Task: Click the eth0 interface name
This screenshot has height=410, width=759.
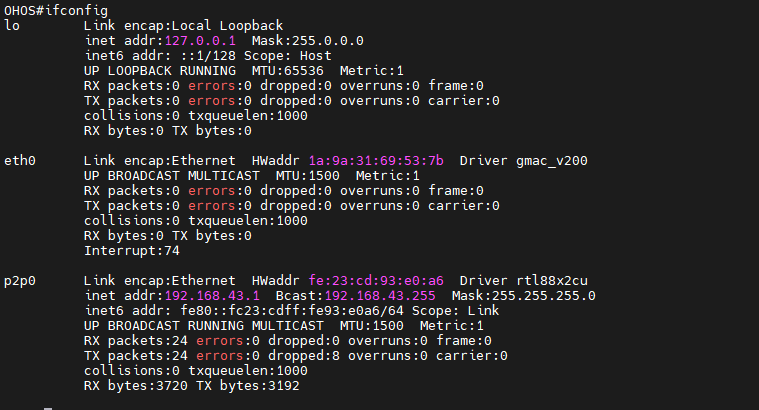Action: click(x=20, y=161)
